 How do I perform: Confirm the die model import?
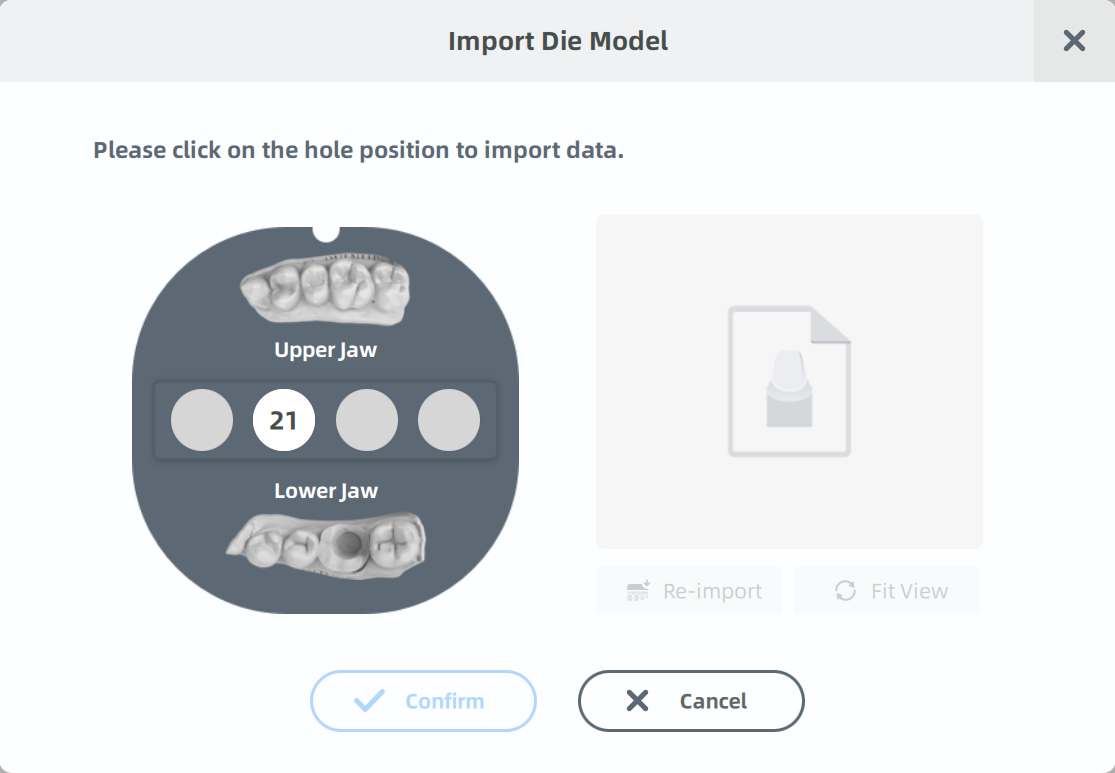(423, 700)
